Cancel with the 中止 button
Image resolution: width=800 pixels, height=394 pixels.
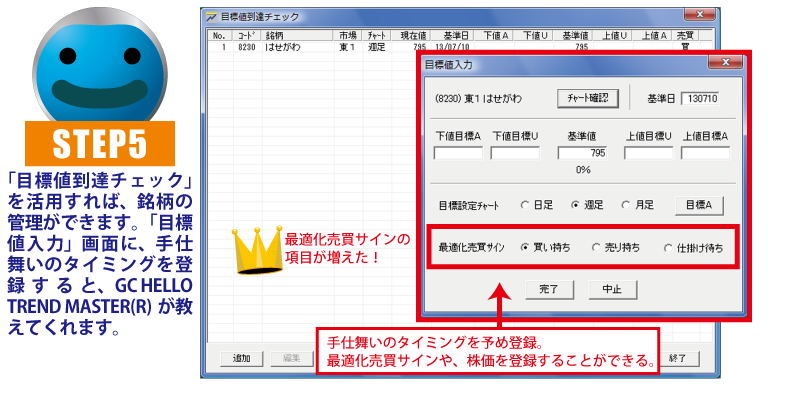pyautogui.click(x=612, y=289)
